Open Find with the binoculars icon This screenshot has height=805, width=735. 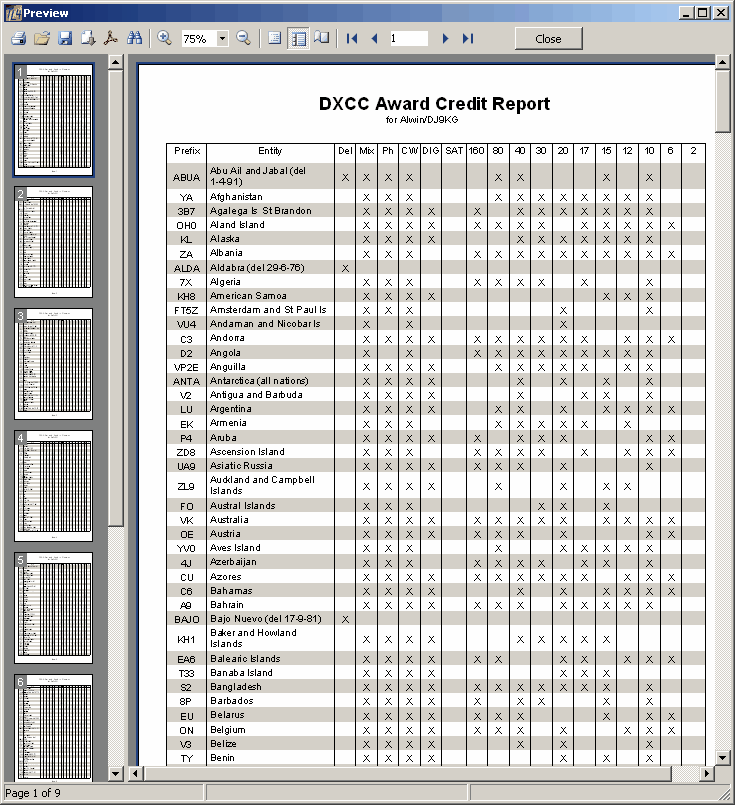[x=134, y=39]
